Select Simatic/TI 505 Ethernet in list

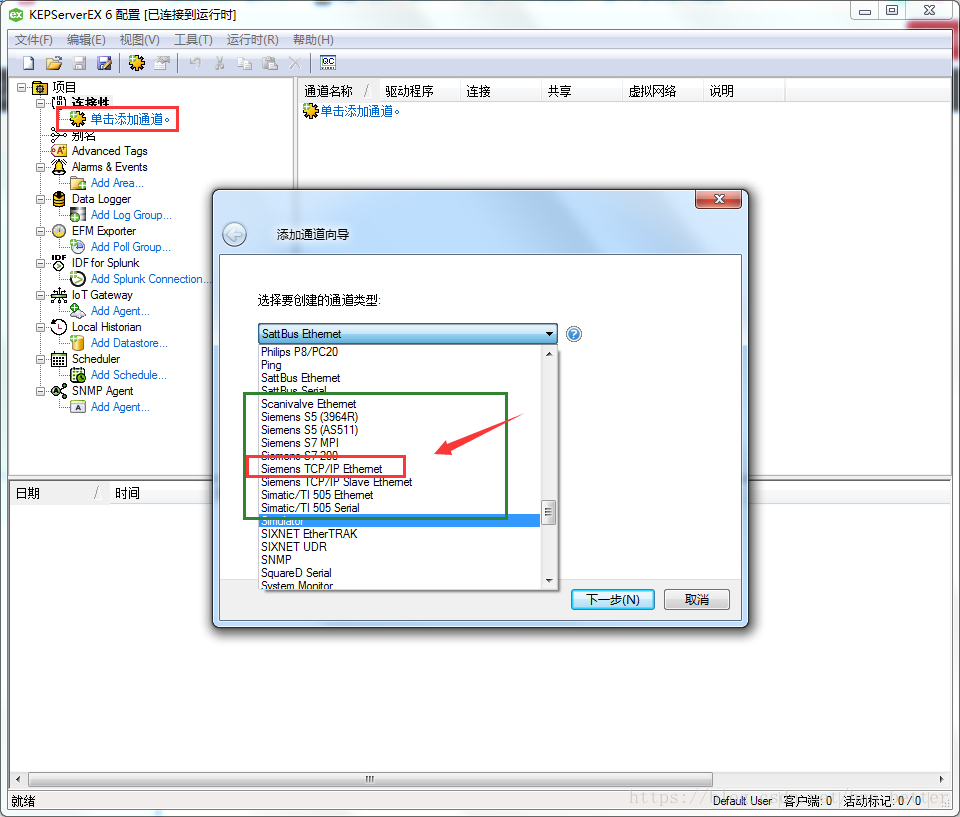[400, 495]
